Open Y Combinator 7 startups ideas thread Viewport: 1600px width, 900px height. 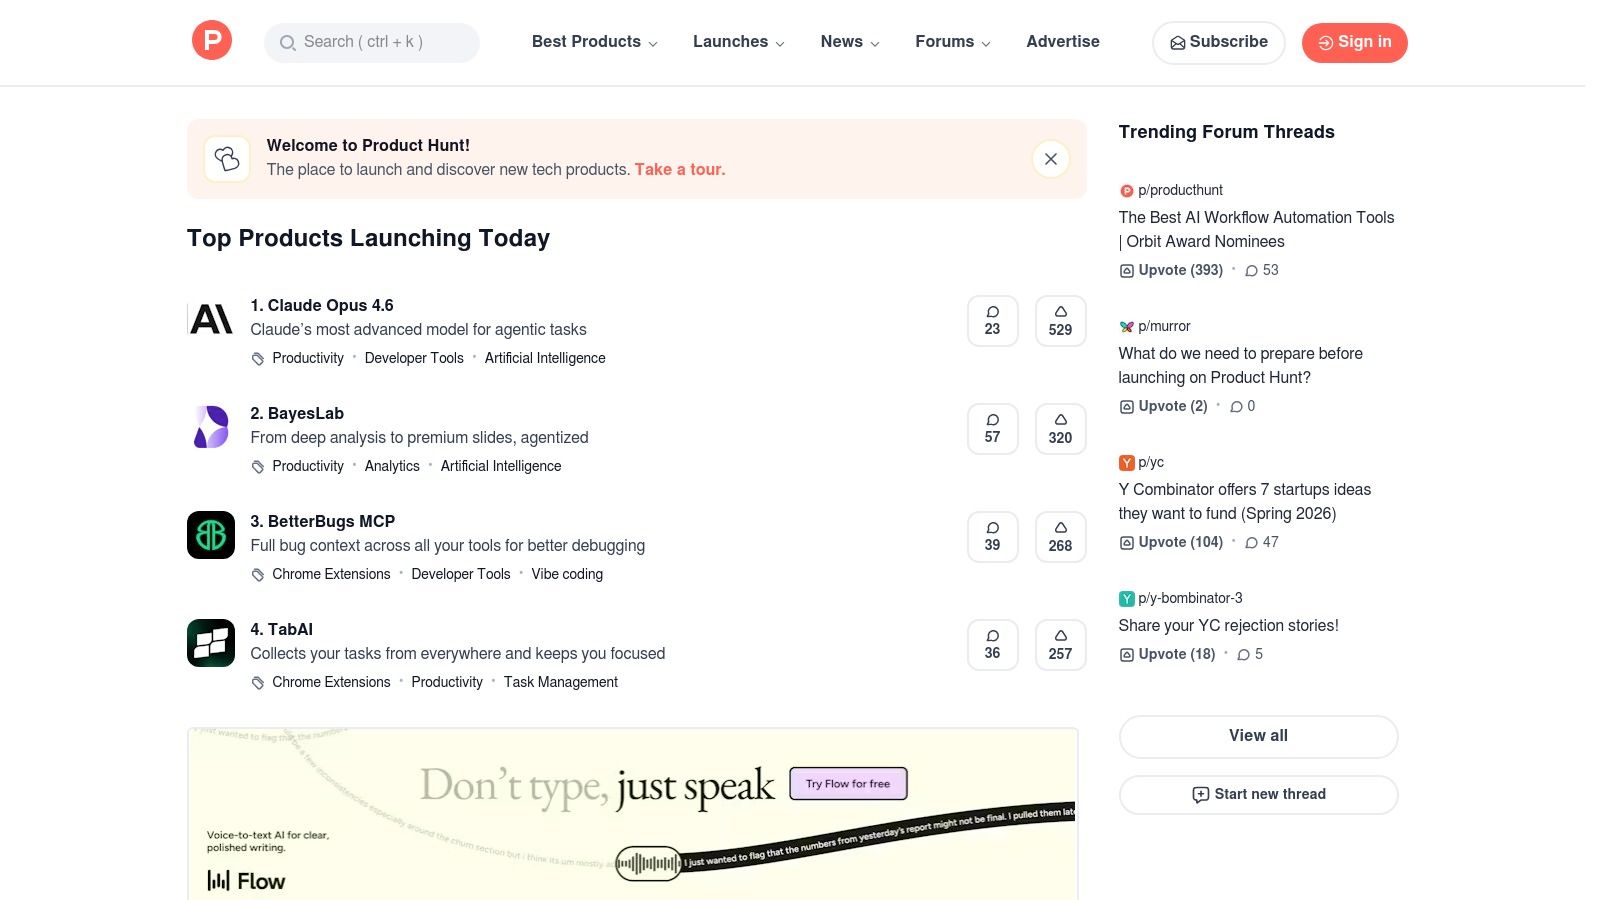1245,501
